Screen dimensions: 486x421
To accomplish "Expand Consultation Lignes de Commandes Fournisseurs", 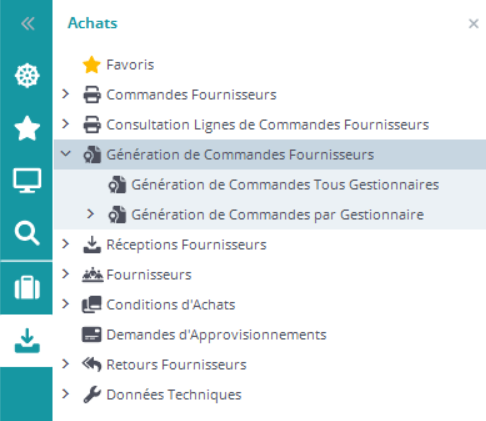I will [x=66, y=124].
